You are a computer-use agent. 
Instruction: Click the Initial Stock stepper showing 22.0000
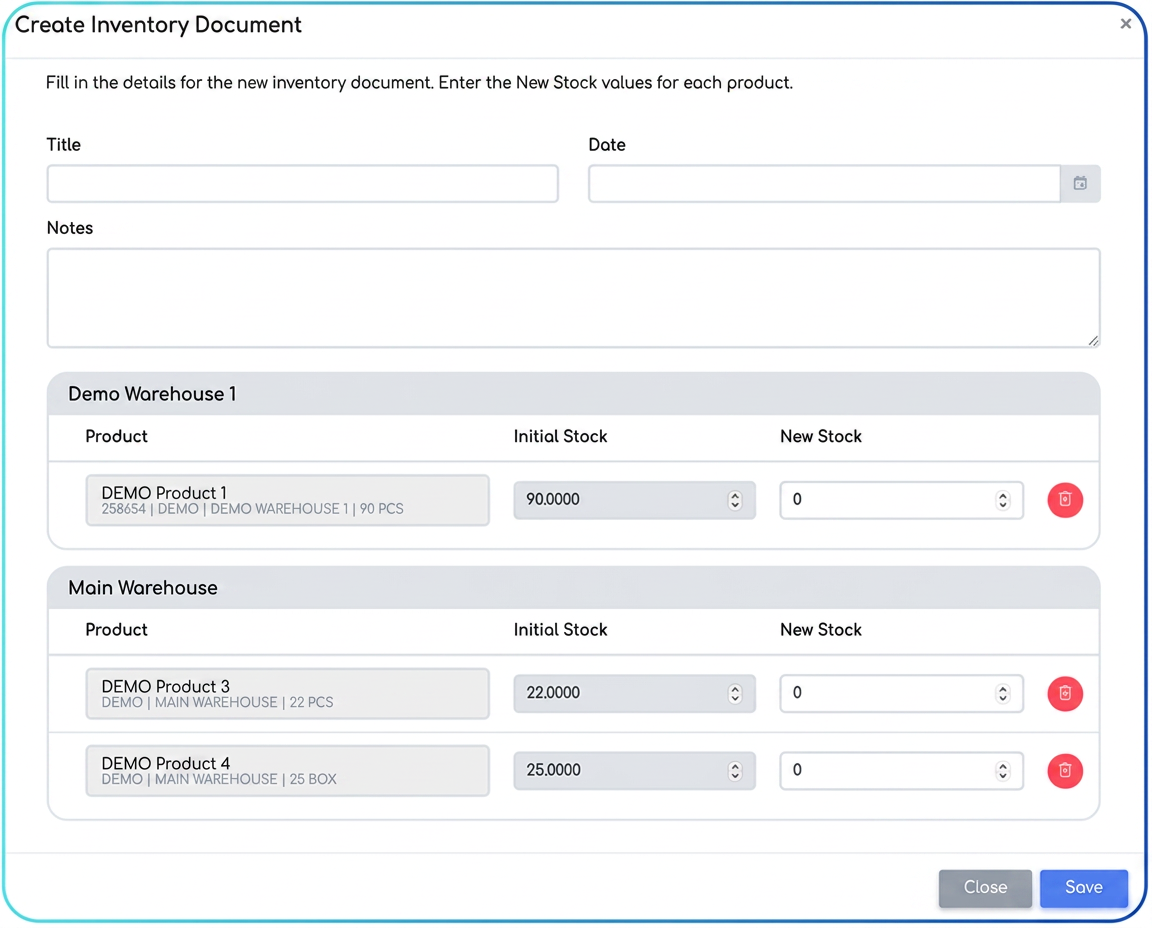coord(735,694)
